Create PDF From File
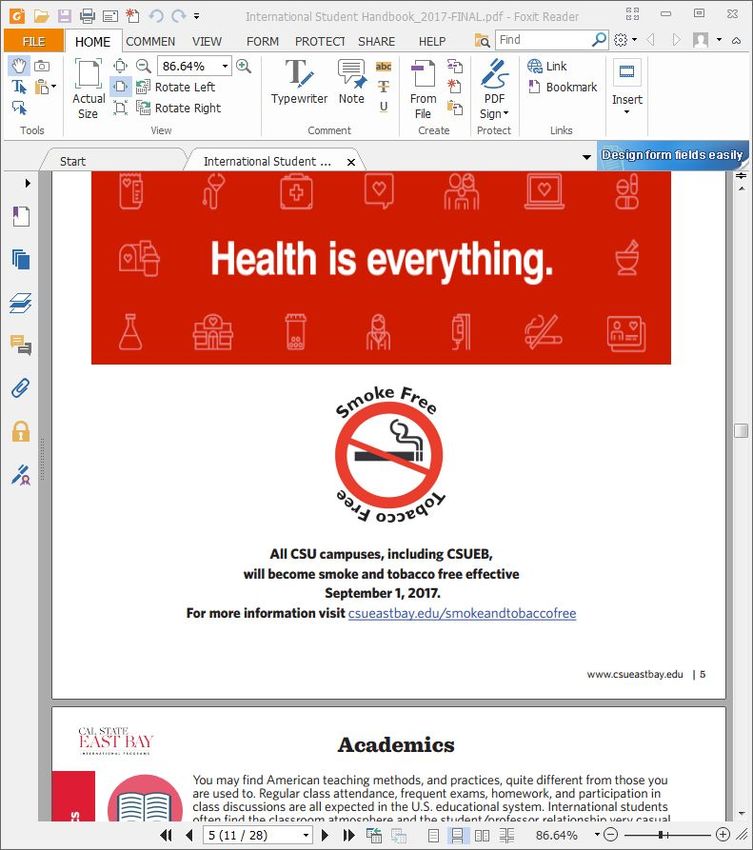Screen dimensions: 753x850 (423, 89)
